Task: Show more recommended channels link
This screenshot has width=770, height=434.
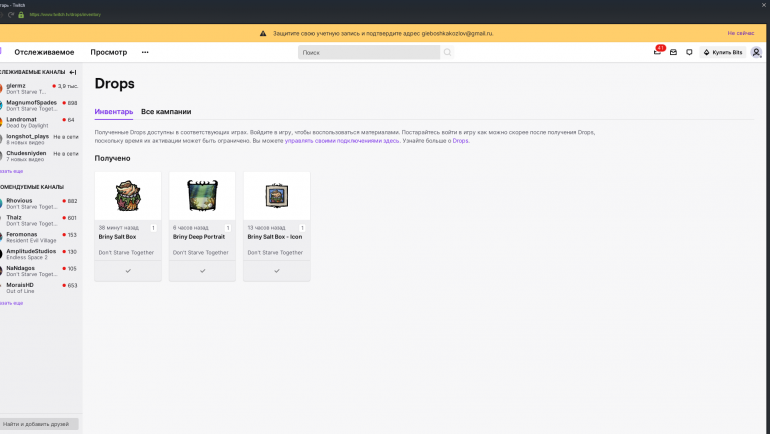Action: (11, 303)
